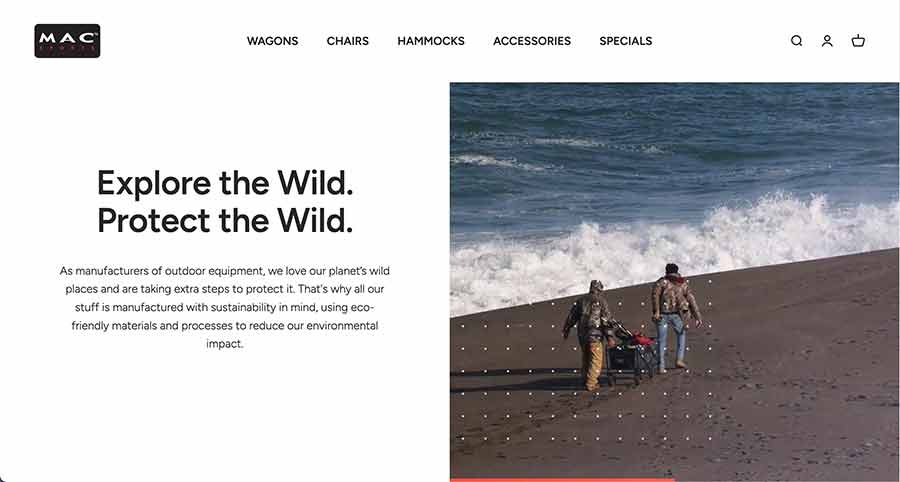Open the search magnifier icon
The height and width of the screenshot is (482, 900).
pyautogui.click(x=796, y=41)
